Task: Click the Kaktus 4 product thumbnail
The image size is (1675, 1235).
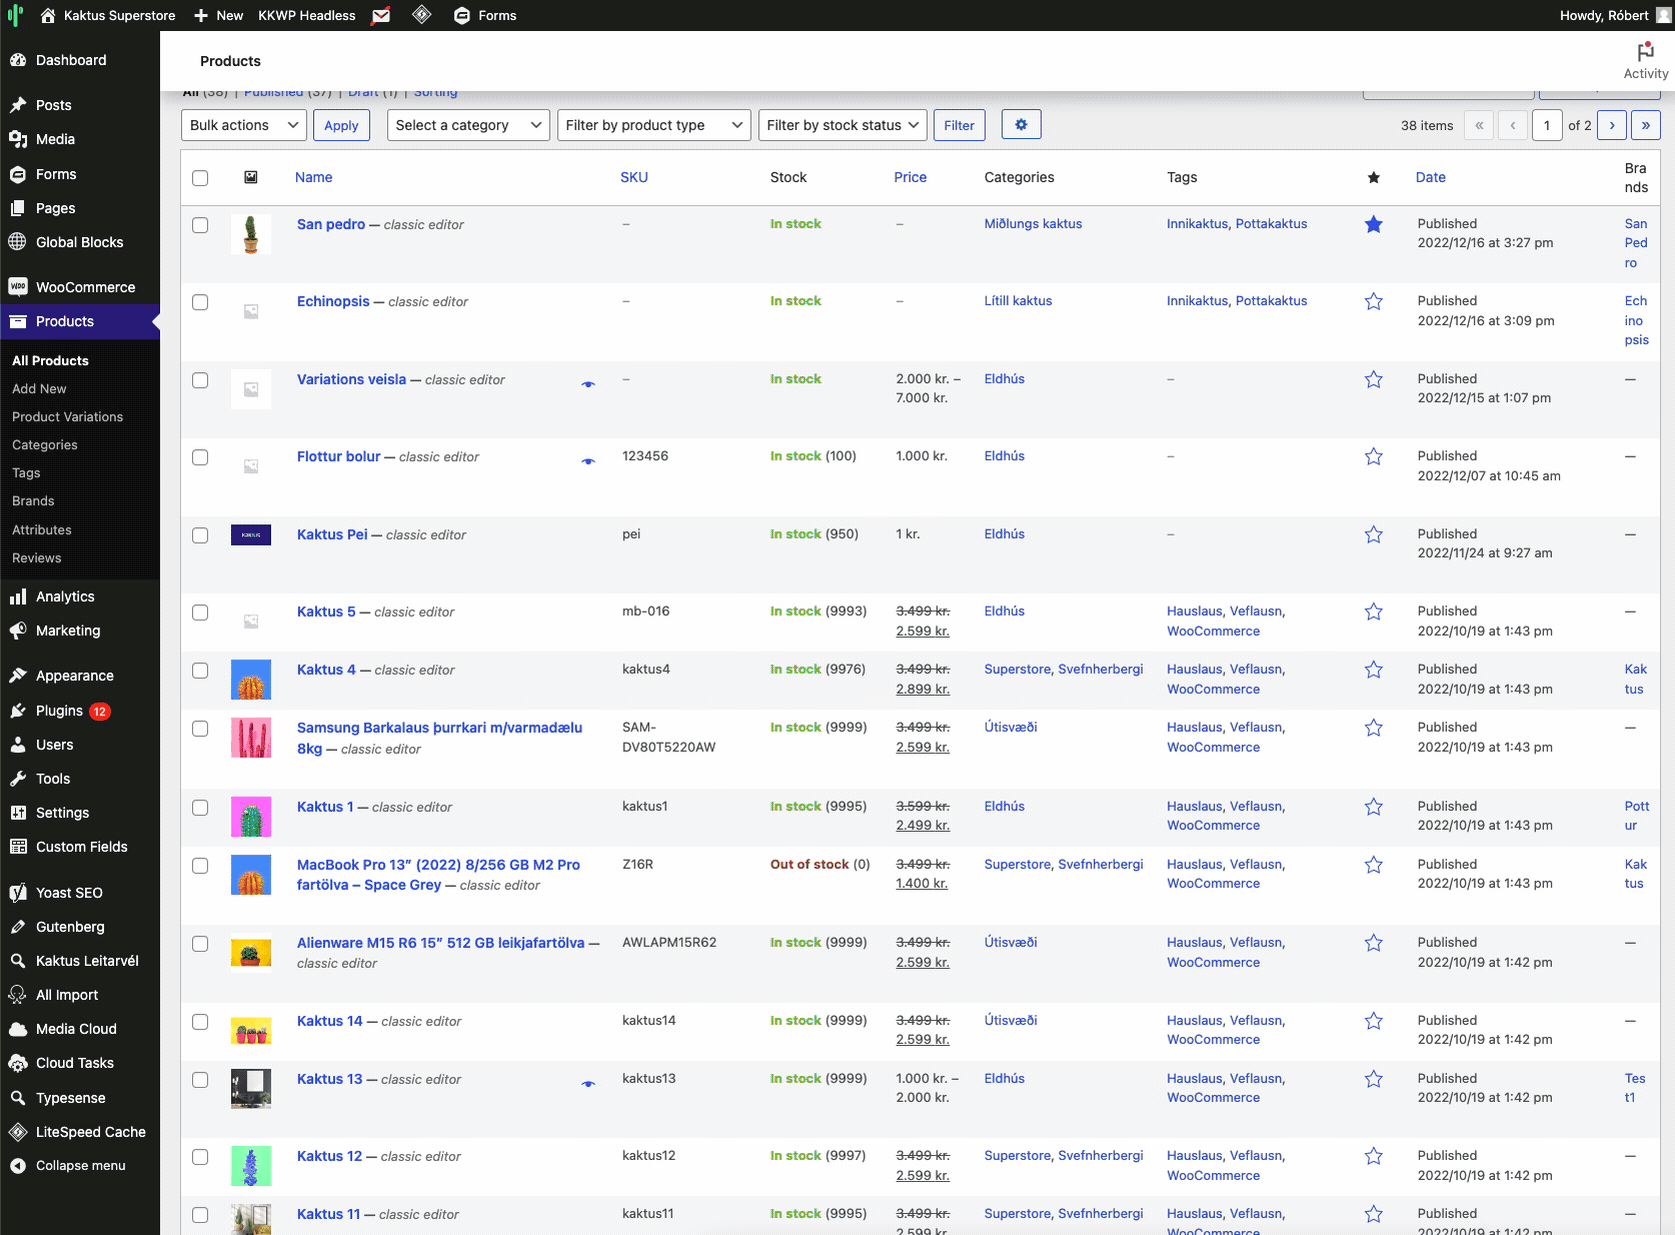Action: point(251,679)
